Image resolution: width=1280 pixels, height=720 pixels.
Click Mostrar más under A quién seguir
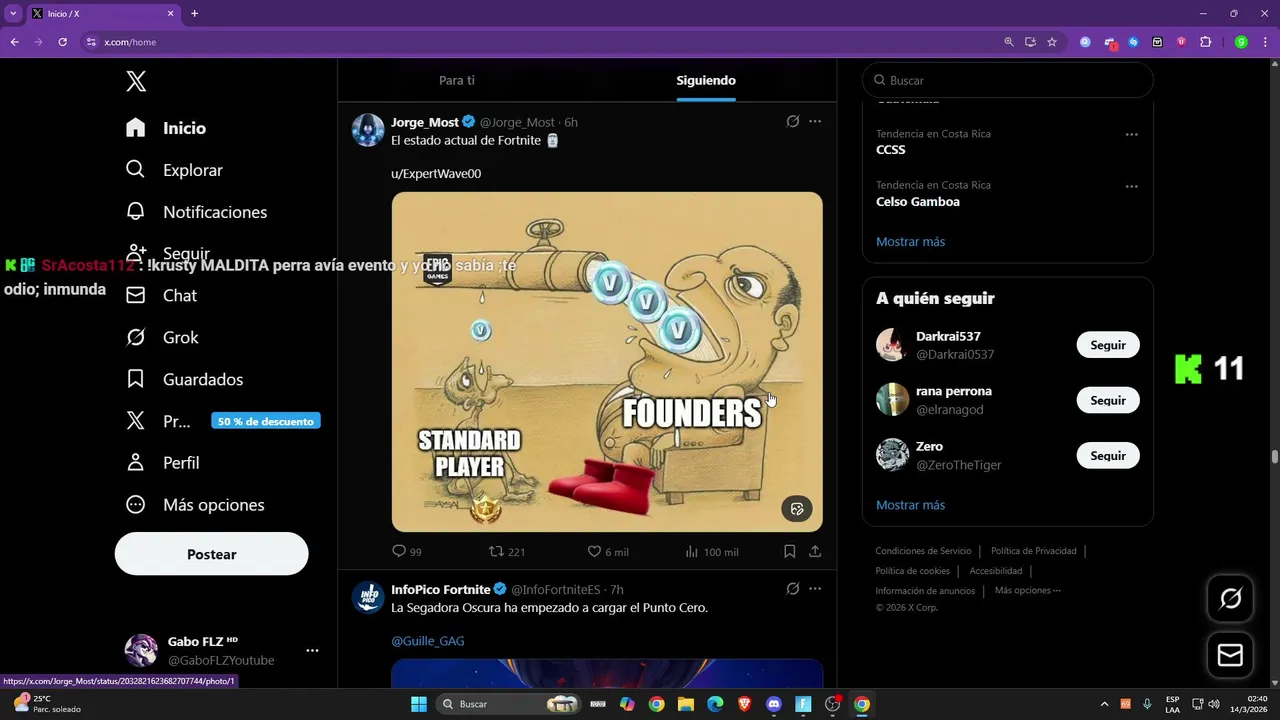[910, 505]
